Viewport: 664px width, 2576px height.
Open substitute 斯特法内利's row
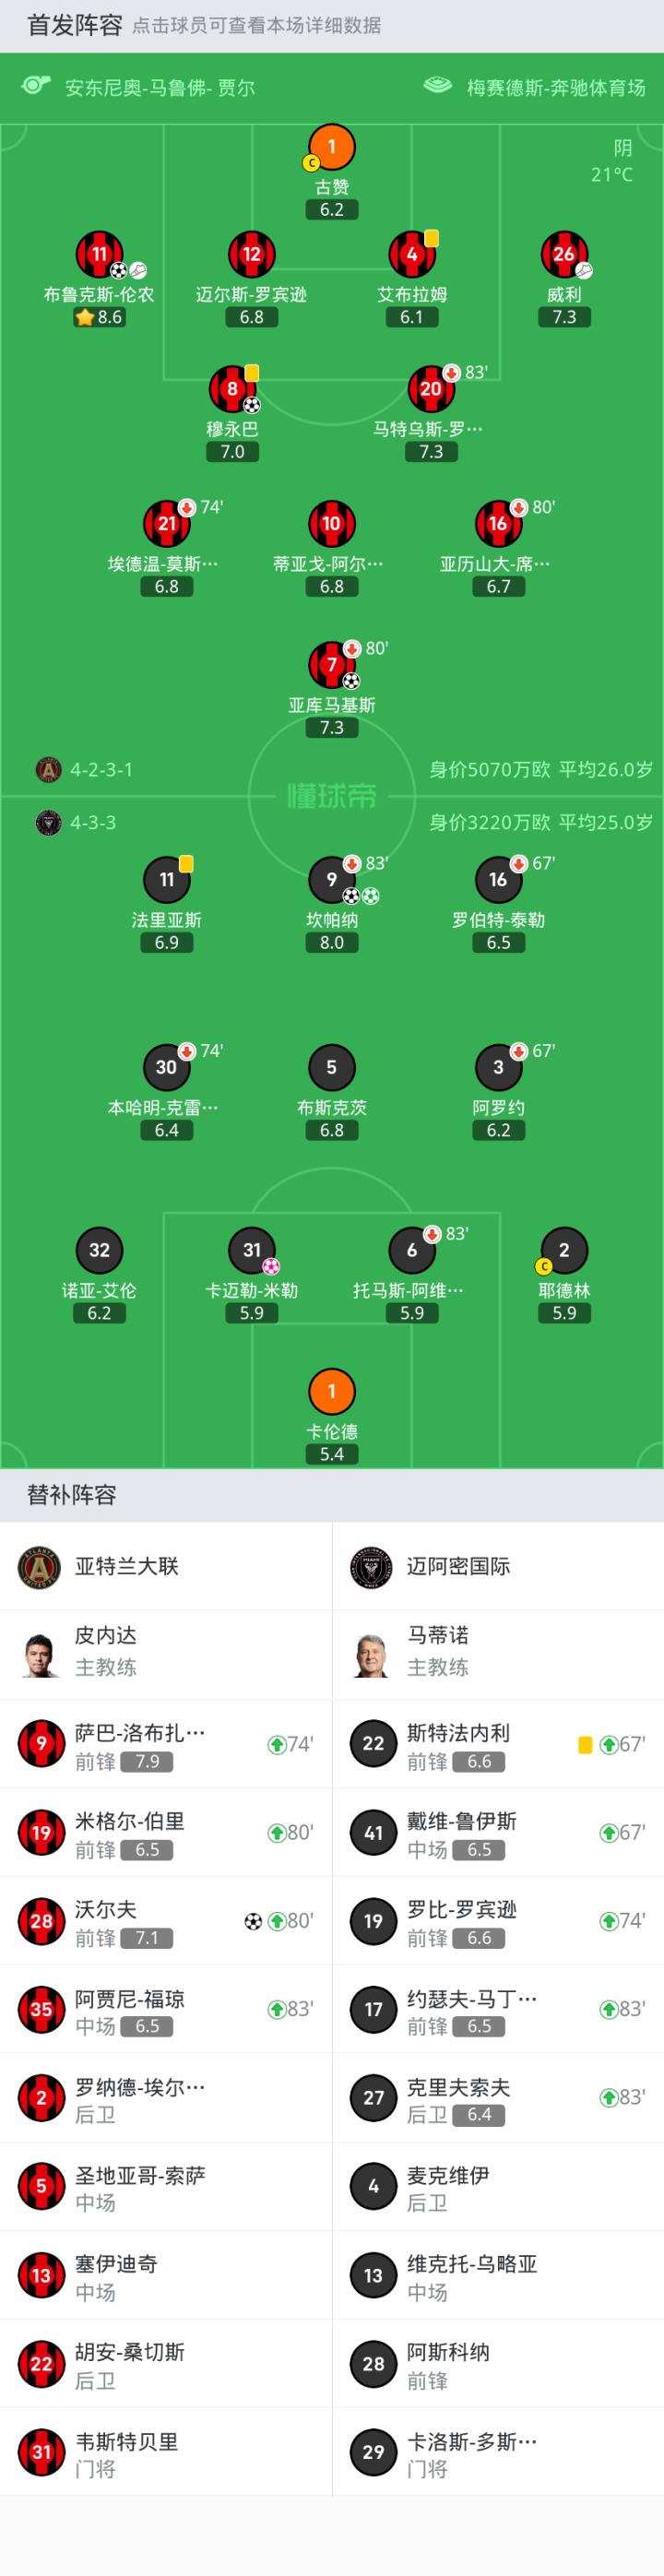(x=497, y=1745)
